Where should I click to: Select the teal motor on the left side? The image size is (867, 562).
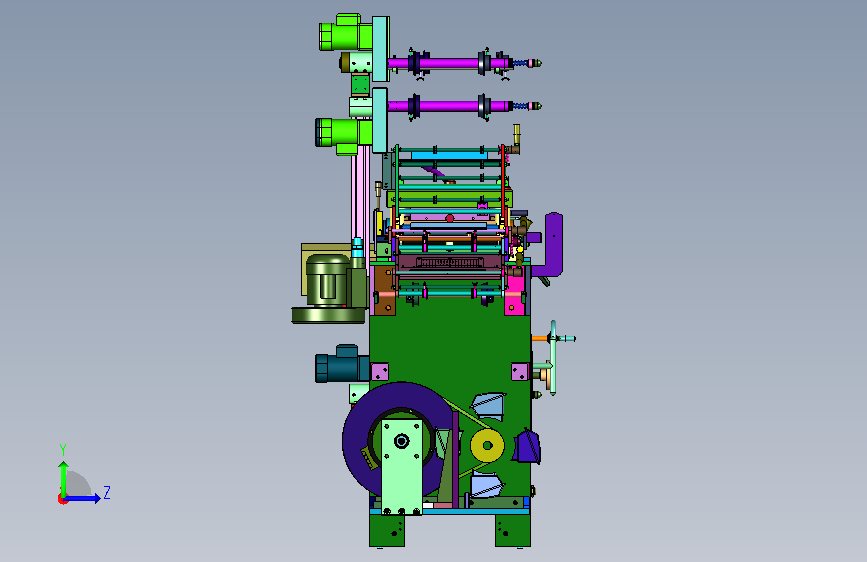pyautogui.click(x=342, y=365)
